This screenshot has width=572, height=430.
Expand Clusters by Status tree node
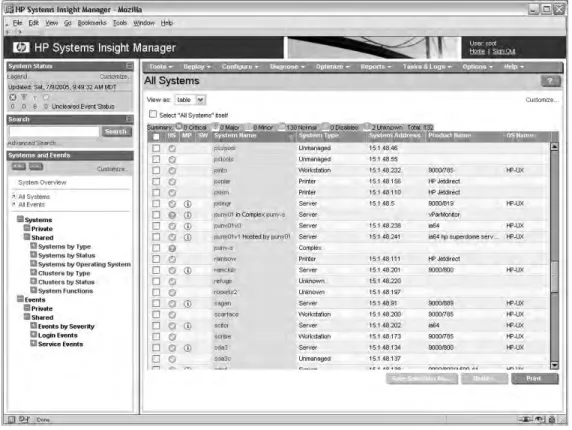point(34,281)
